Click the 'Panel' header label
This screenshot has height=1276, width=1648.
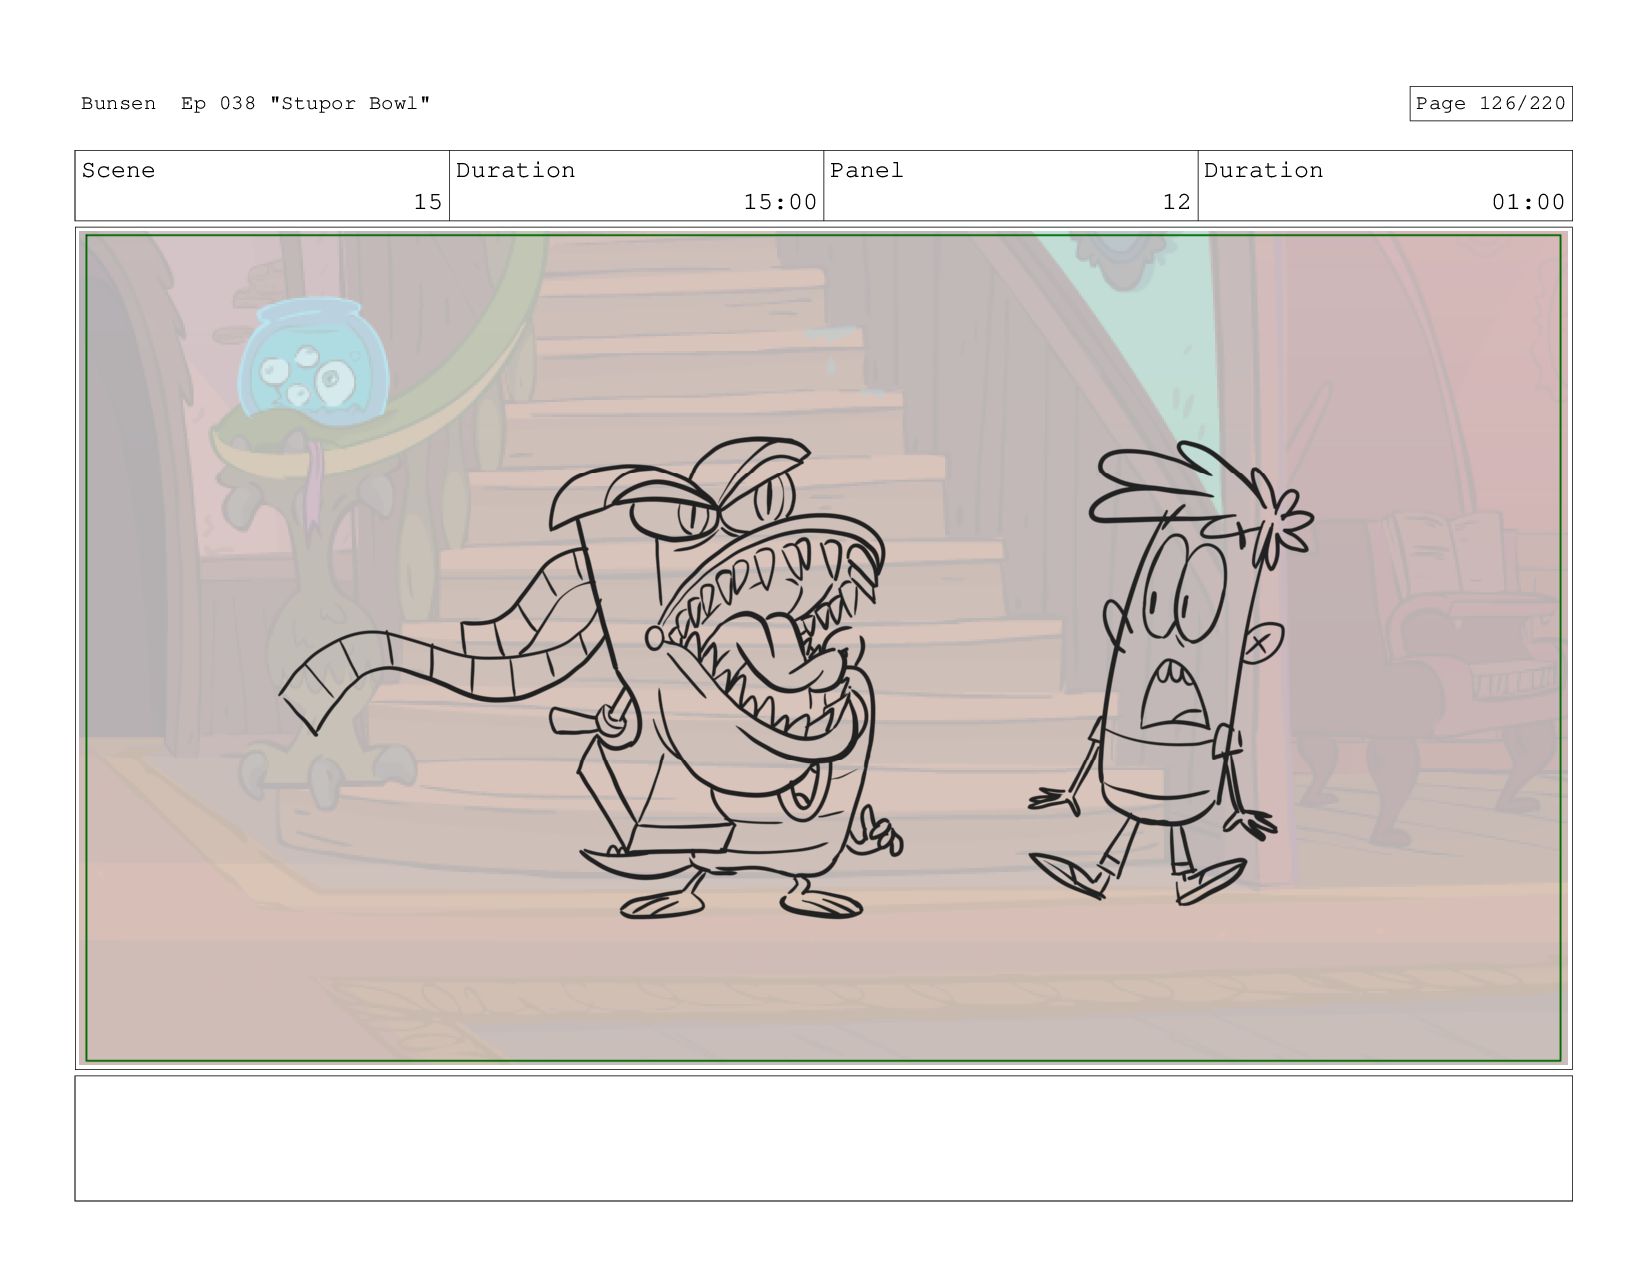click(x=866, y=170)
